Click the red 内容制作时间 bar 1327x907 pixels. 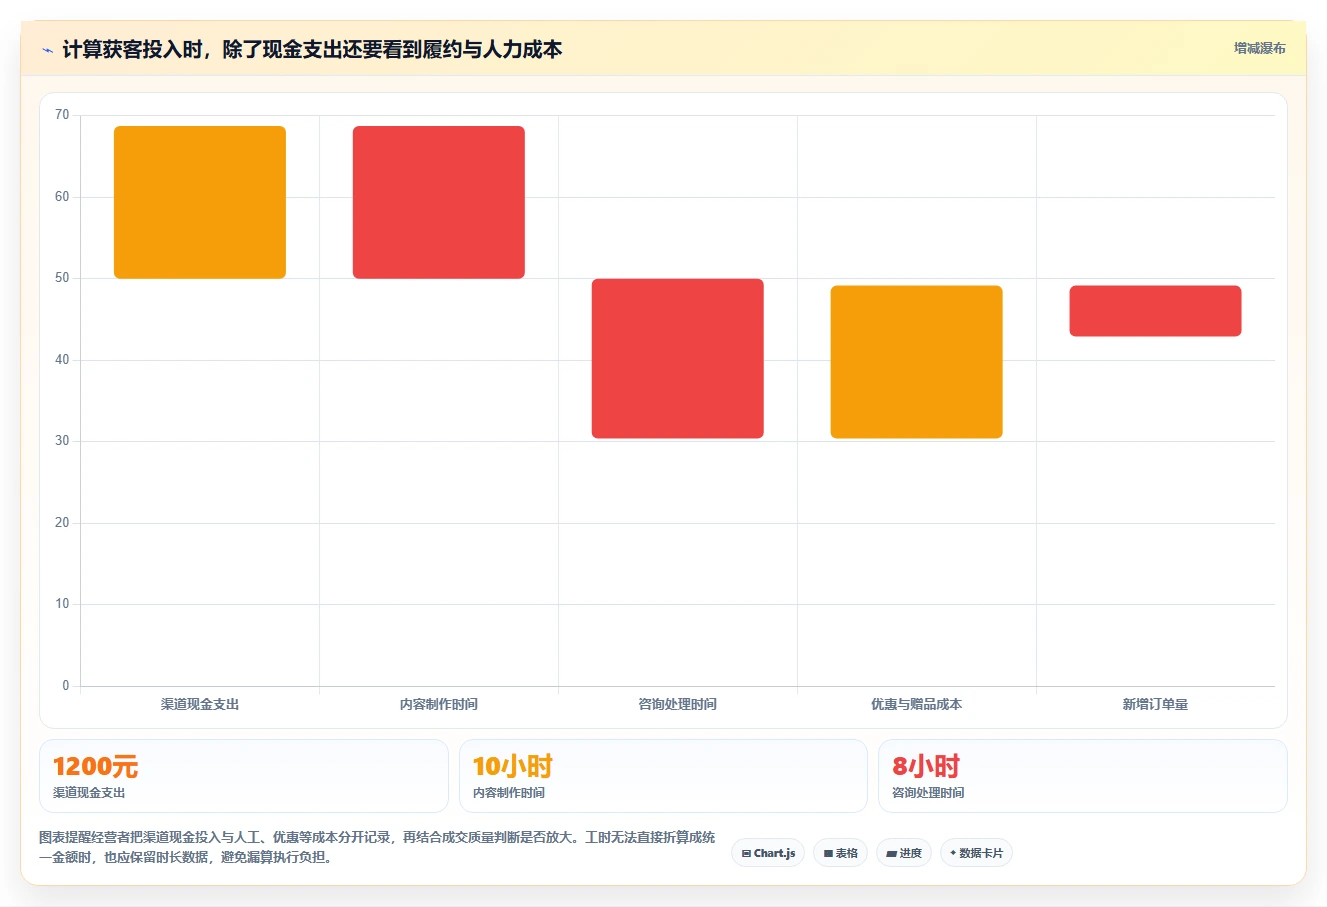pos(439,202)
